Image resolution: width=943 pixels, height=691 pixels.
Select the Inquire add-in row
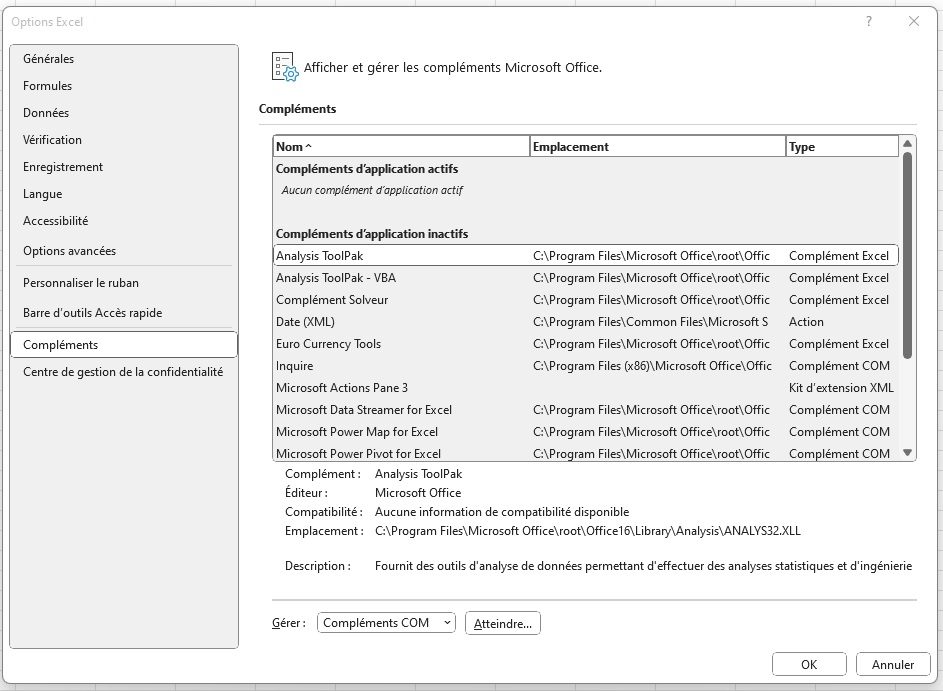[x=586, y=366]
